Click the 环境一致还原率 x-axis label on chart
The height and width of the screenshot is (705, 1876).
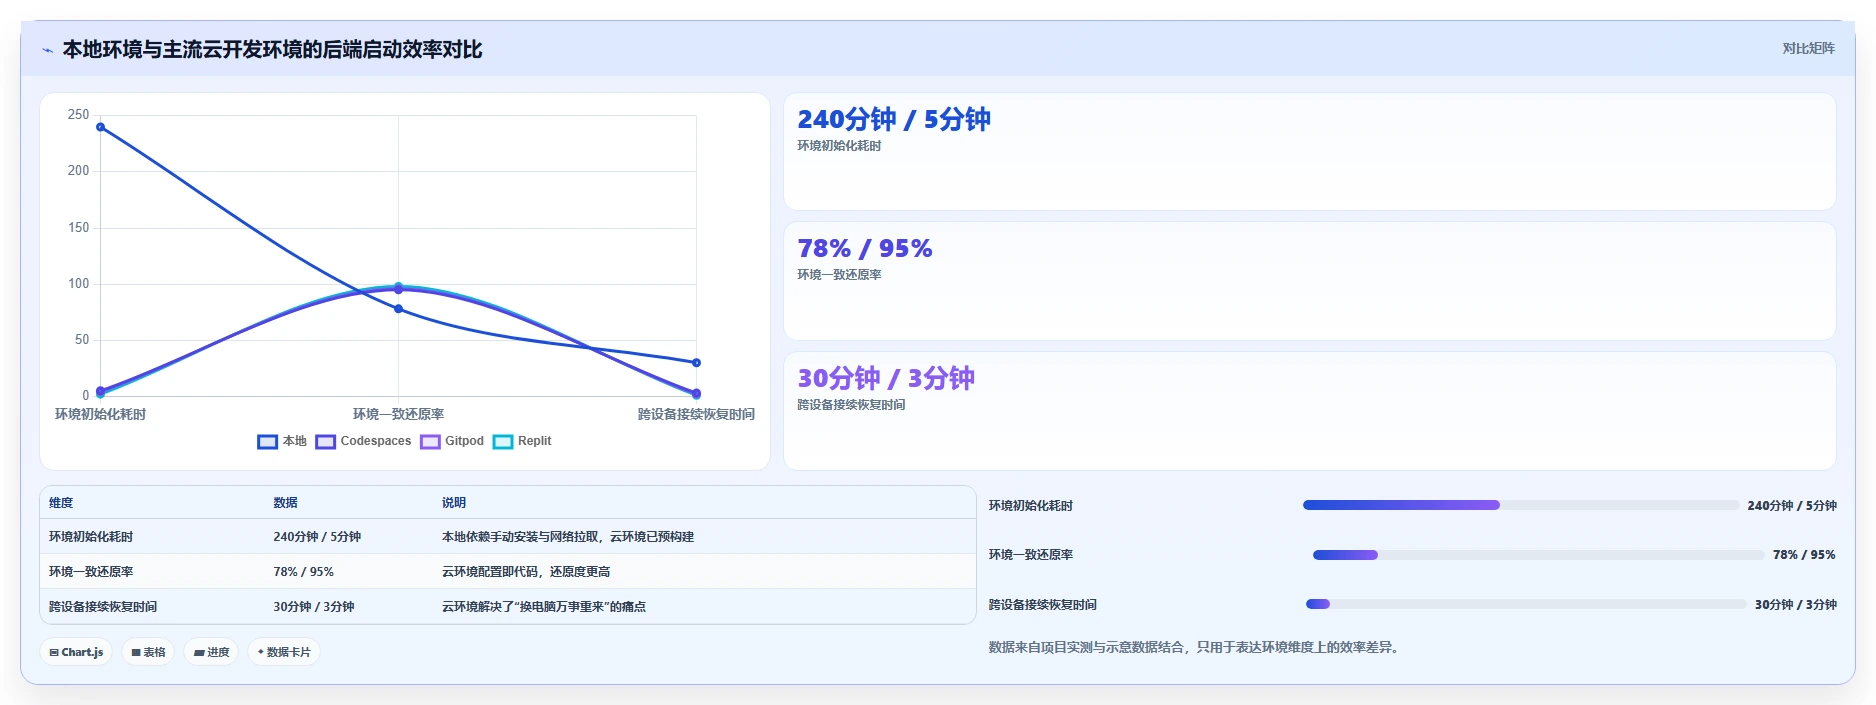point(398,414)
